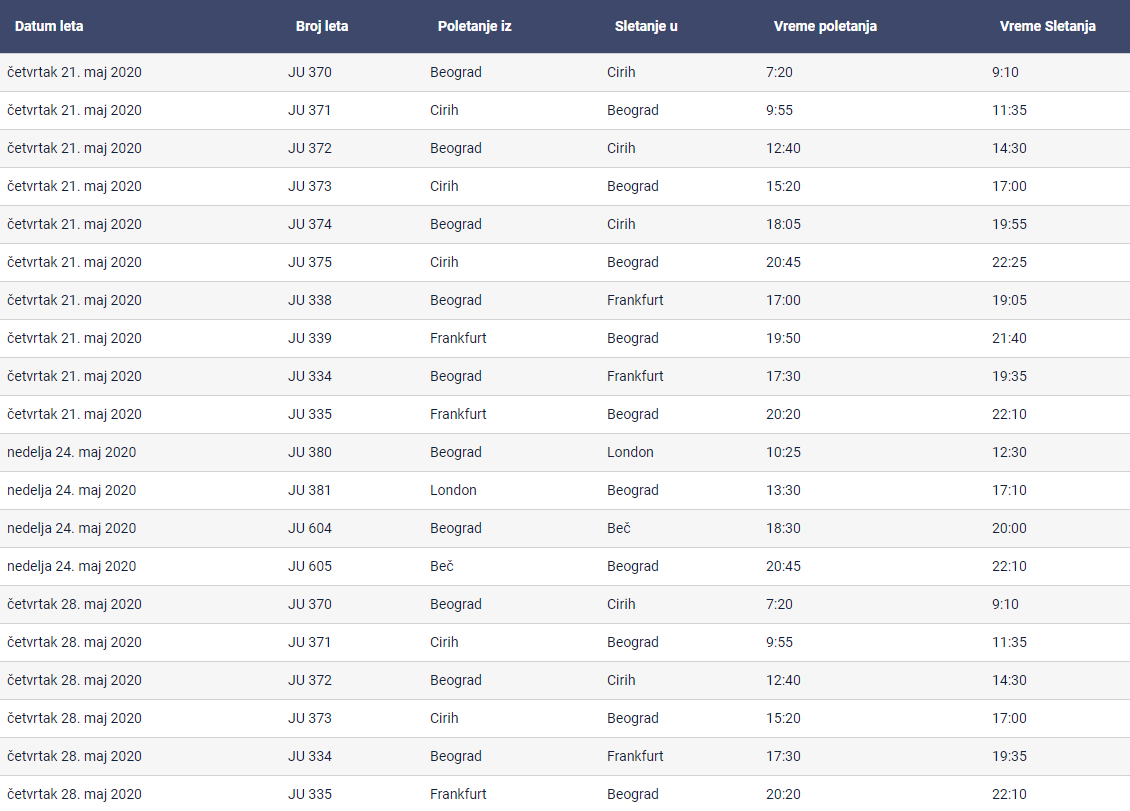Select the Poletanje iz column header
1130x811 pixels.
(474, 26)
